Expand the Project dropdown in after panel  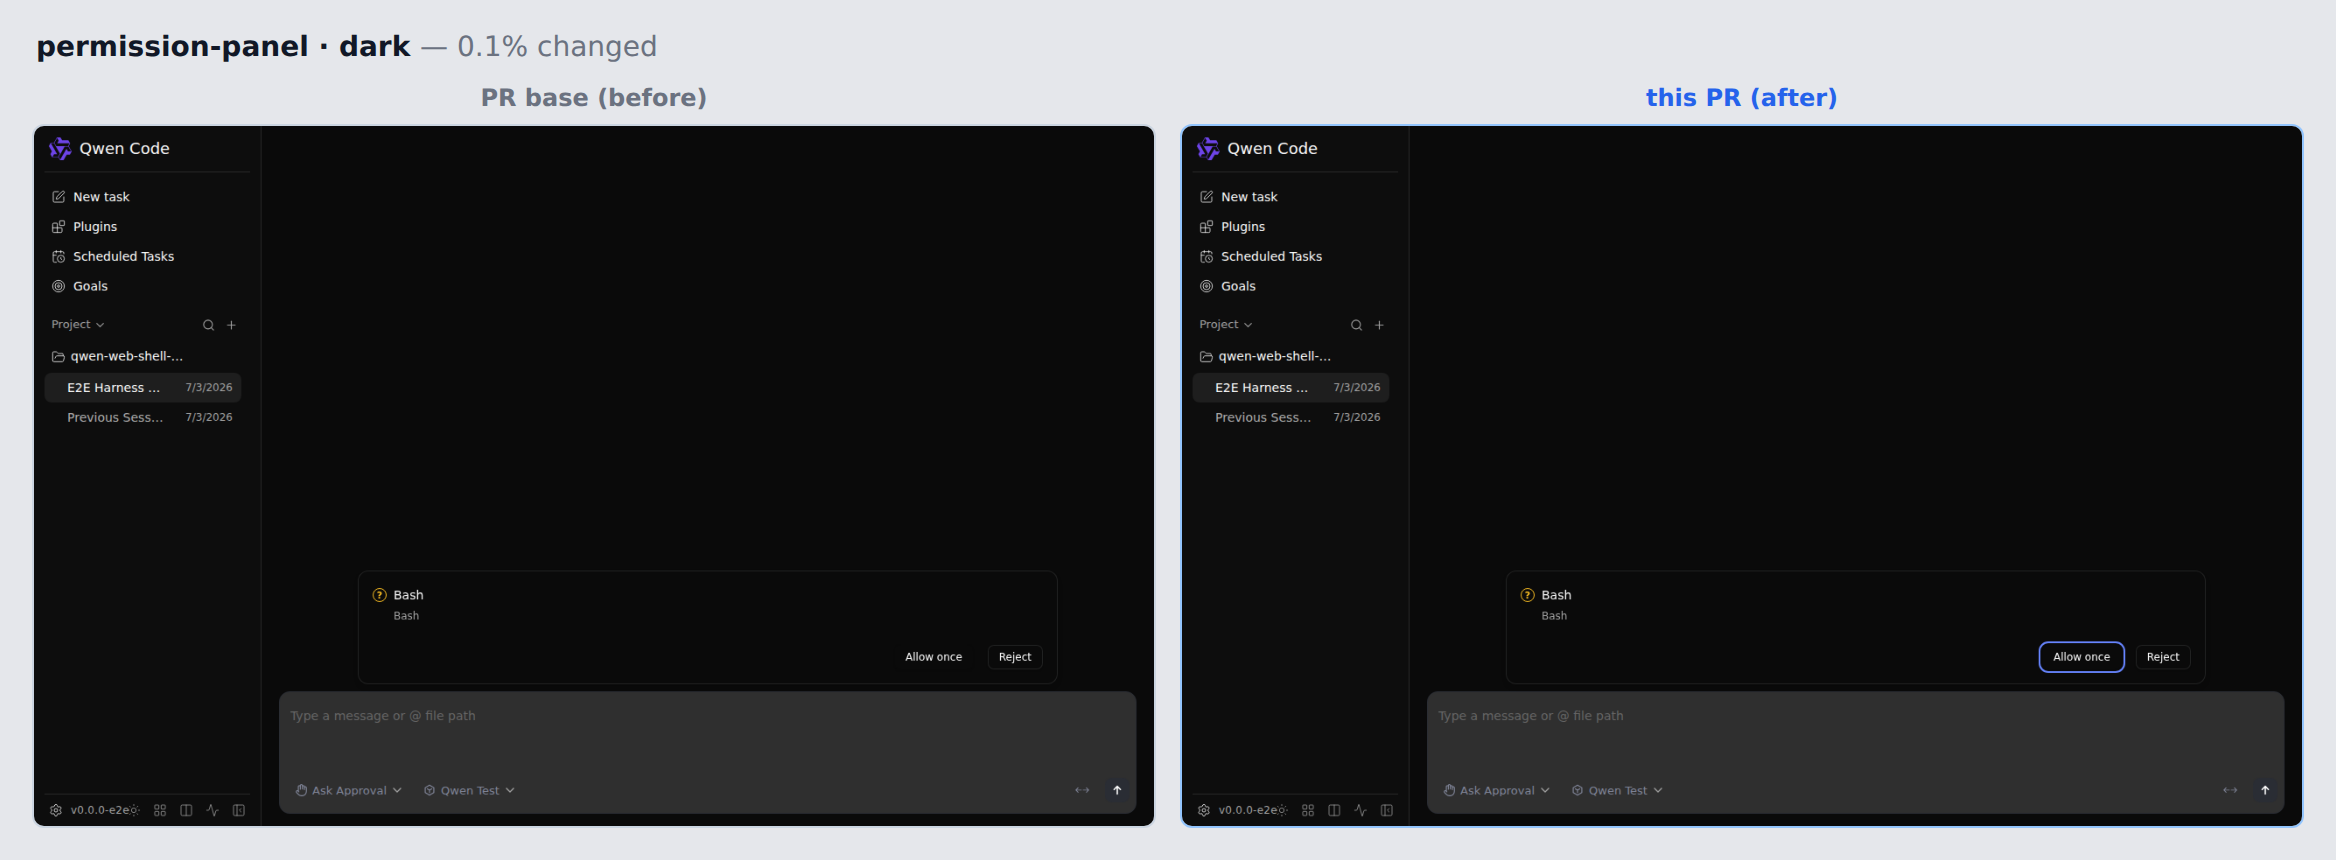pos(1226,325)
